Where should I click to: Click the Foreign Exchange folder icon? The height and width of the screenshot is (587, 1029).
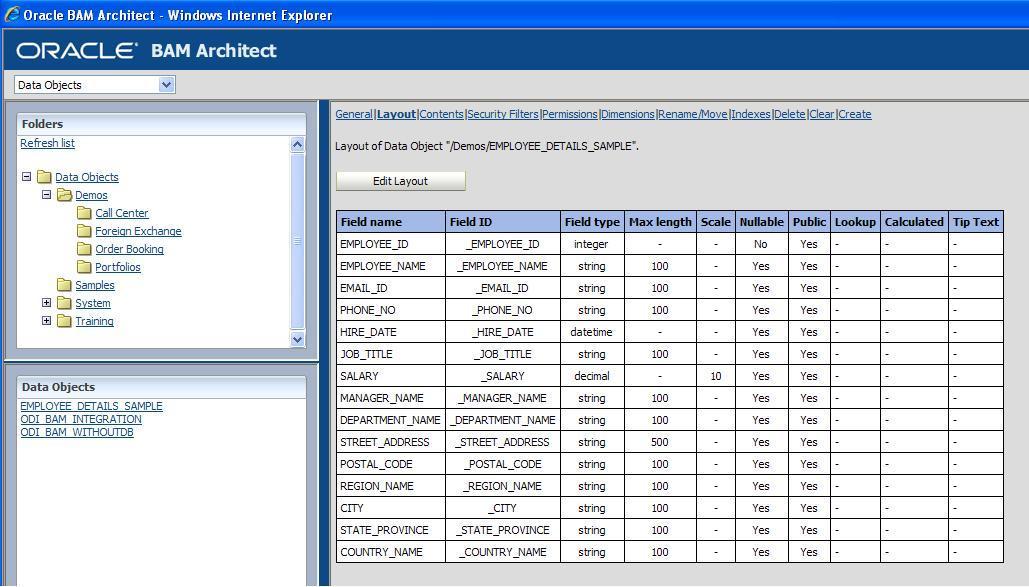pos(86,231)
